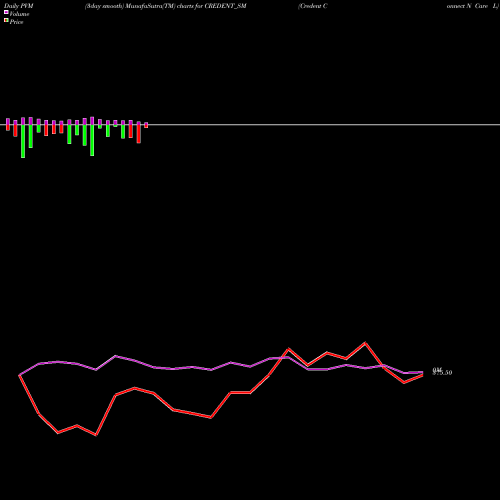Click the magenta Volume legend swatch

6,12
